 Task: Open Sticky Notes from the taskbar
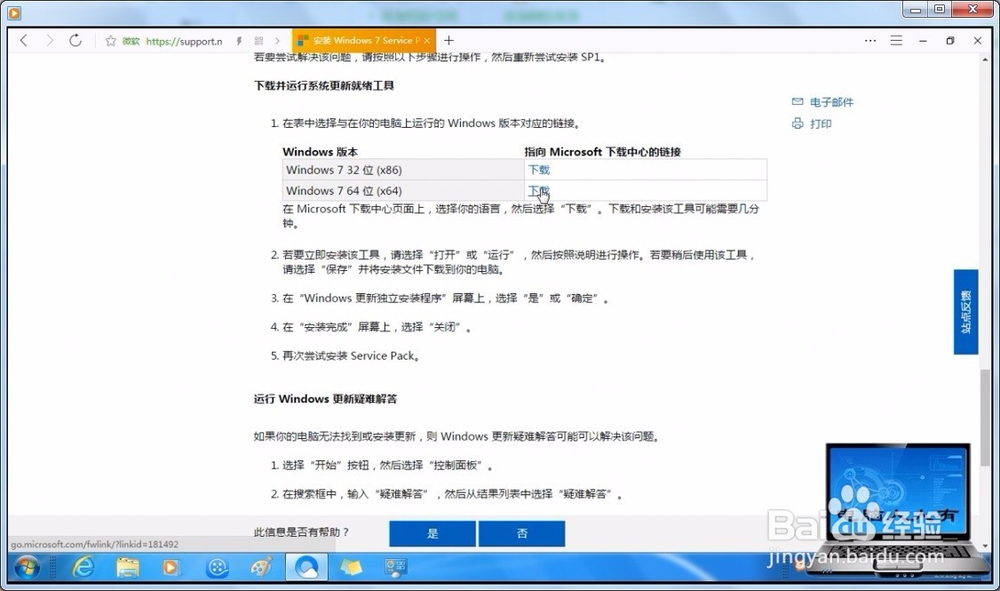351,567
